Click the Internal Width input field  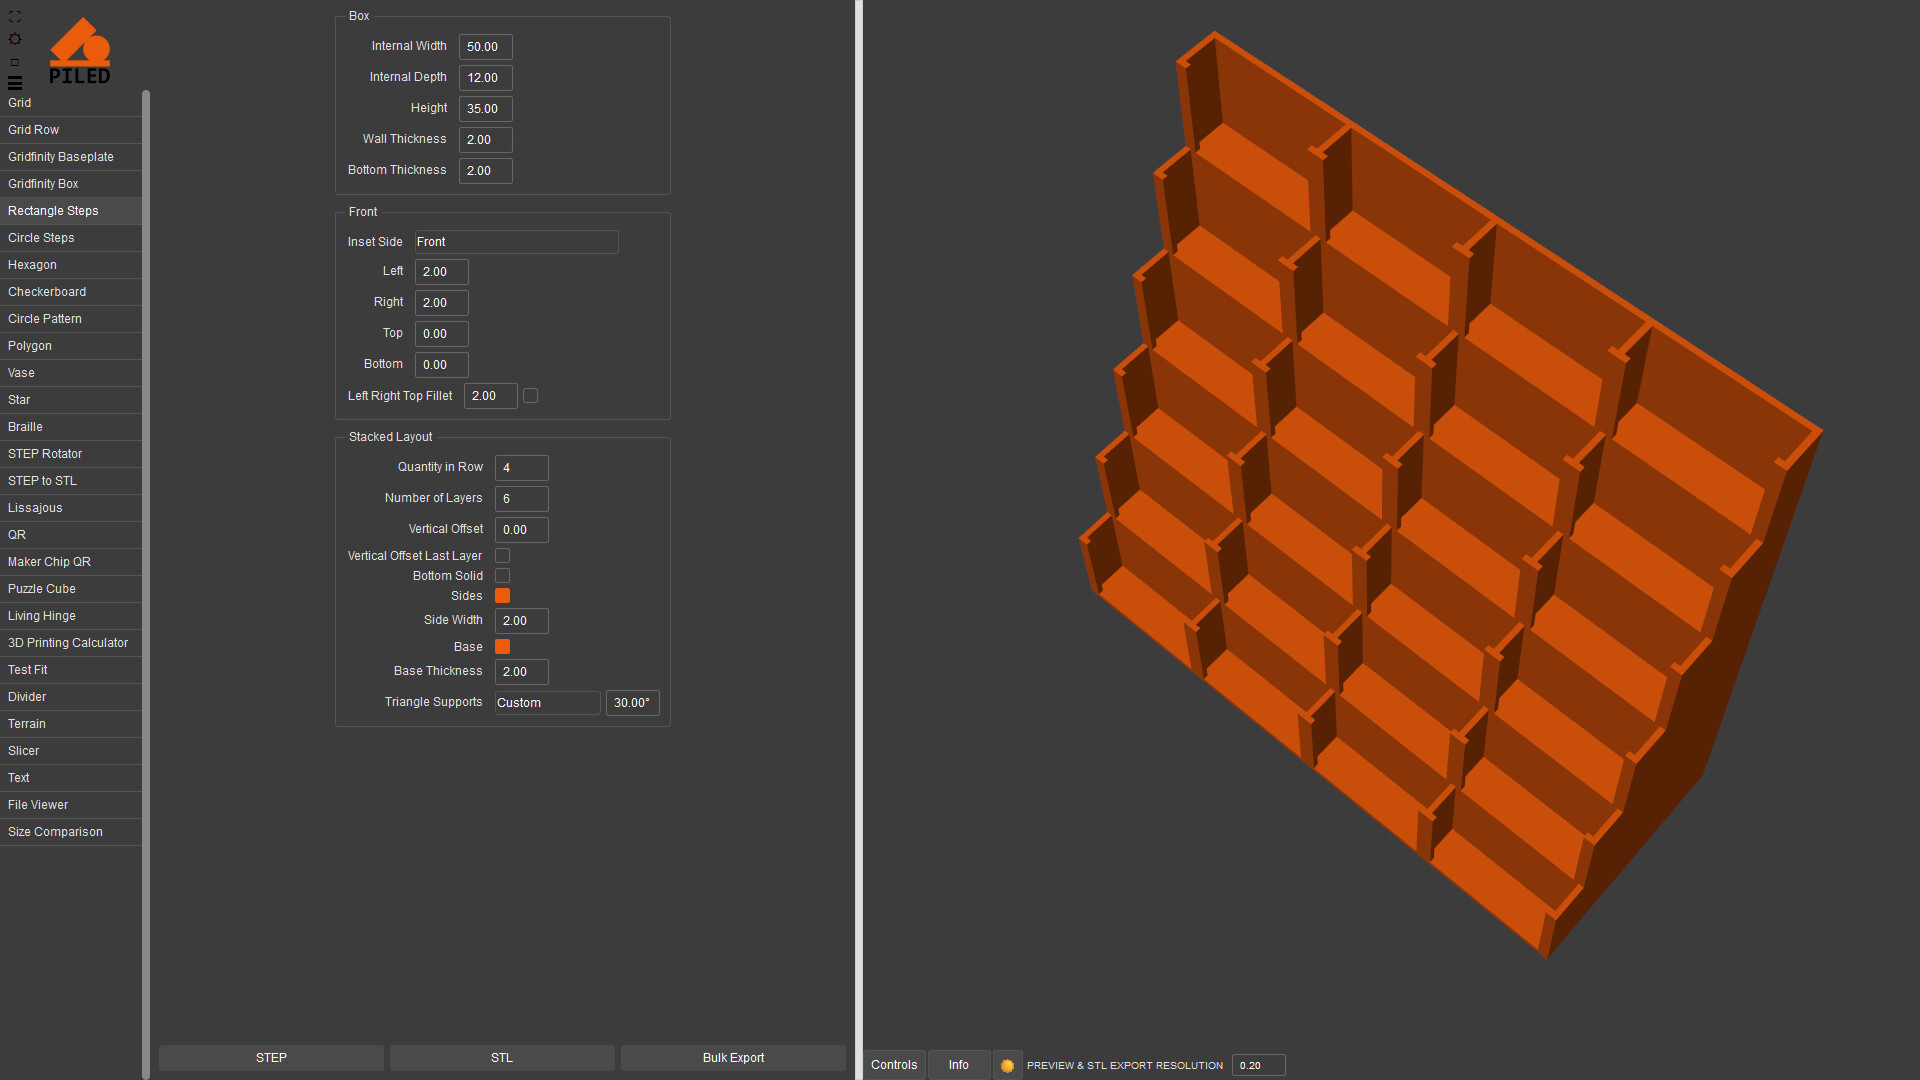485,47
